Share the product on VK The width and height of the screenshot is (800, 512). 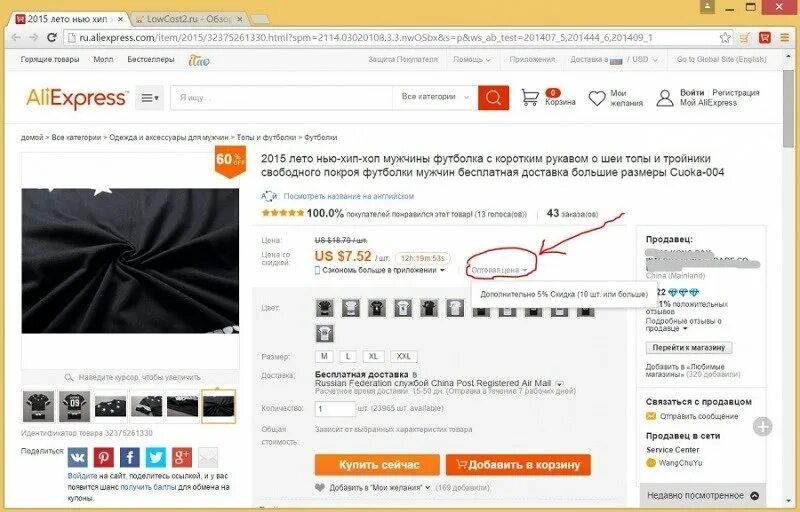point(78,457)
